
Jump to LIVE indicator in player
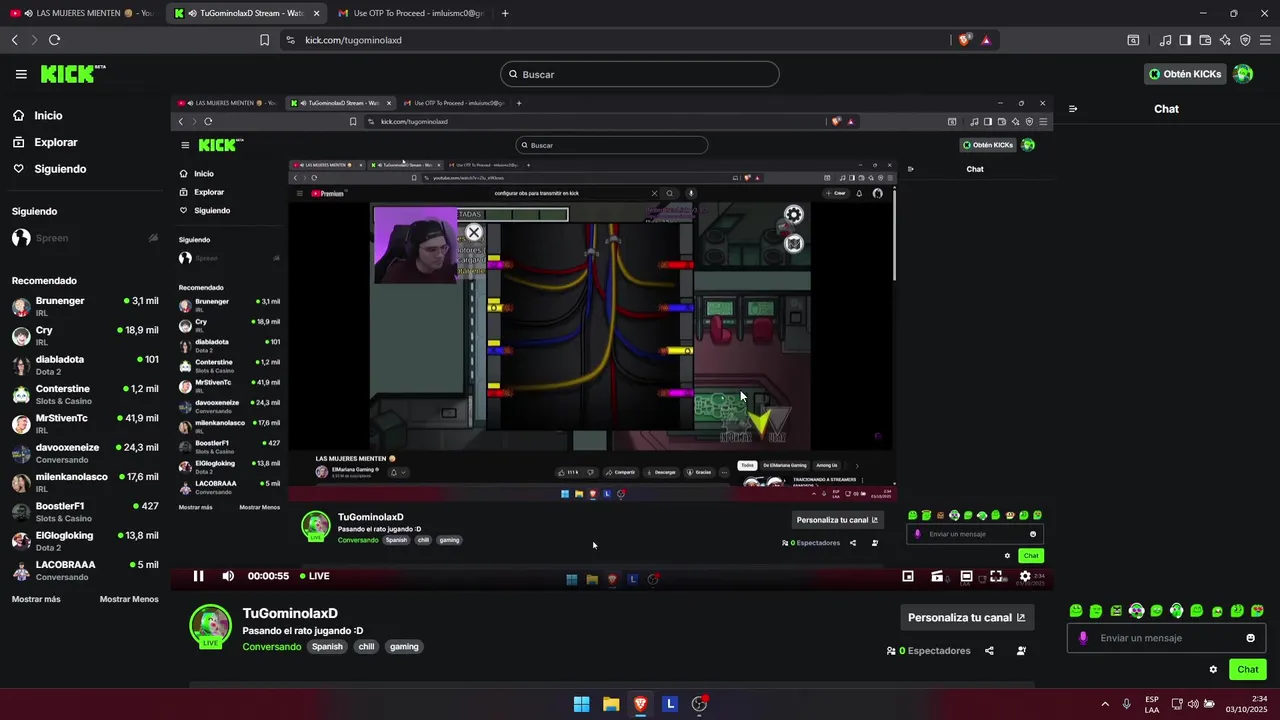(x=314, y=576)
